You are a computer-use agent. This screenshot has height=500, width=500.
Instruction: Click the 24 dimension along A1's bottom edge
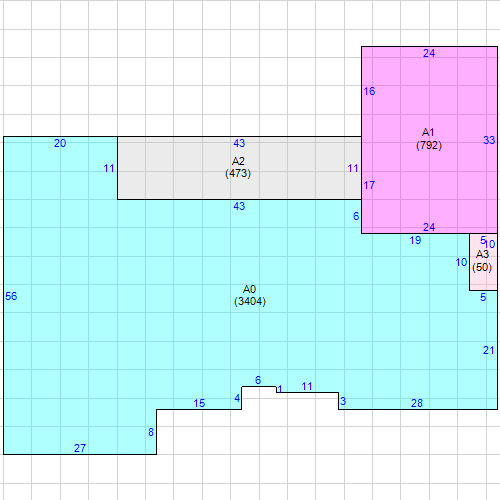point(429,227)
